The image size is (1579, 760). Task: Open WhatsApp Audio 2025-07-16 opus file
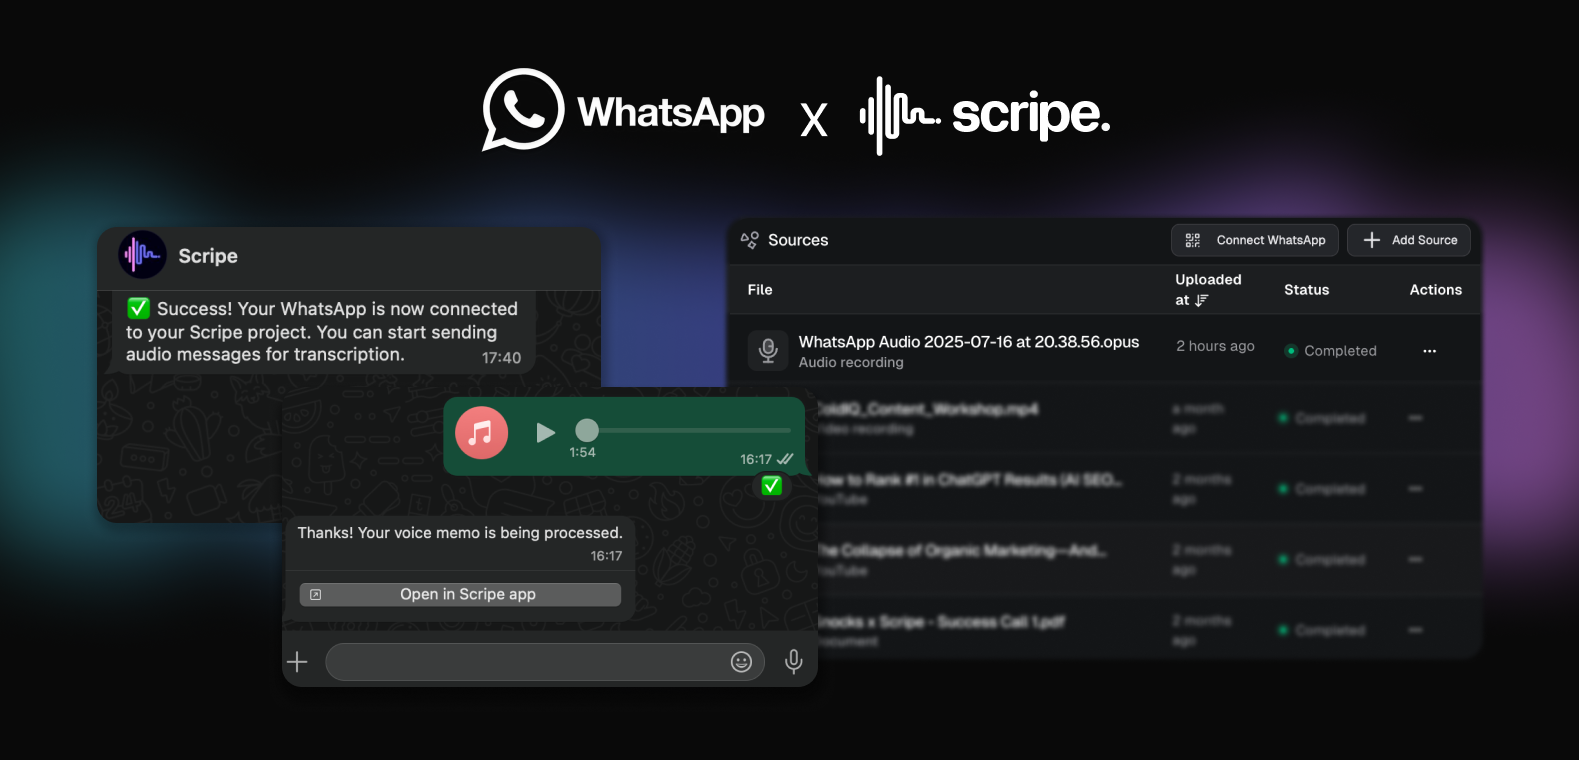pos(968,342)
